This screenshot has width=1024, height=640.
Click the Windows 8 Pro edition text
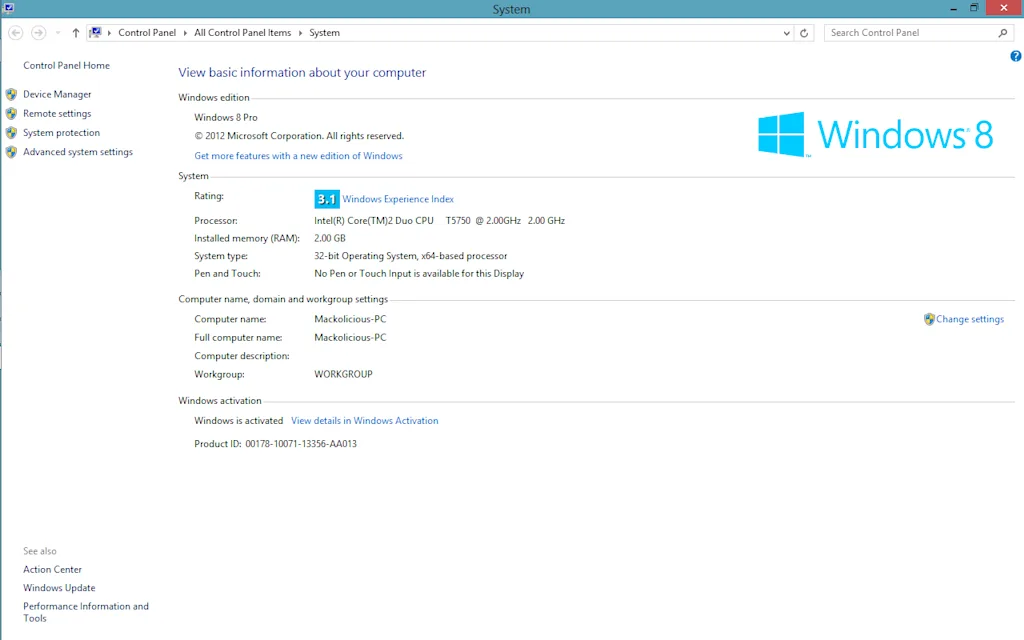226,118
